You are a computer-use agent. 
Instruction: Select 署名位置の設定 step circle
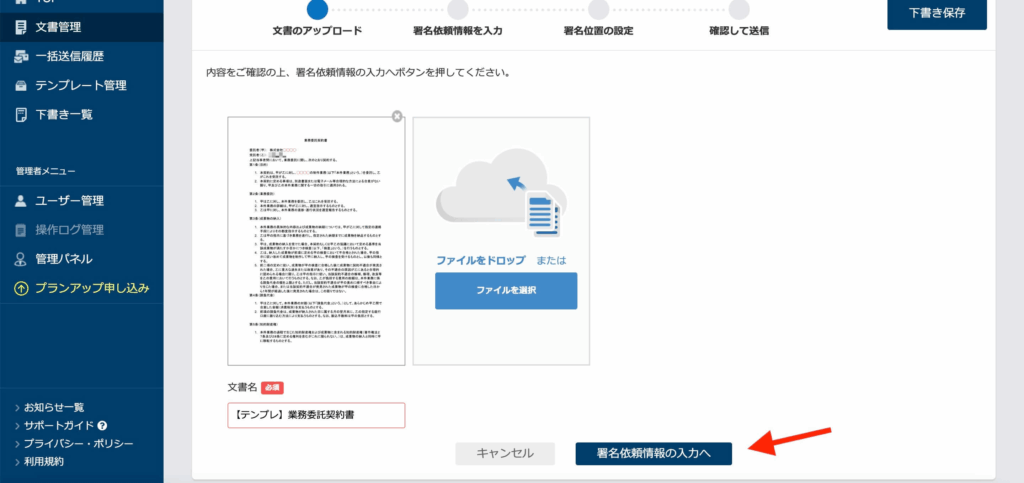[x=598, y=9]
